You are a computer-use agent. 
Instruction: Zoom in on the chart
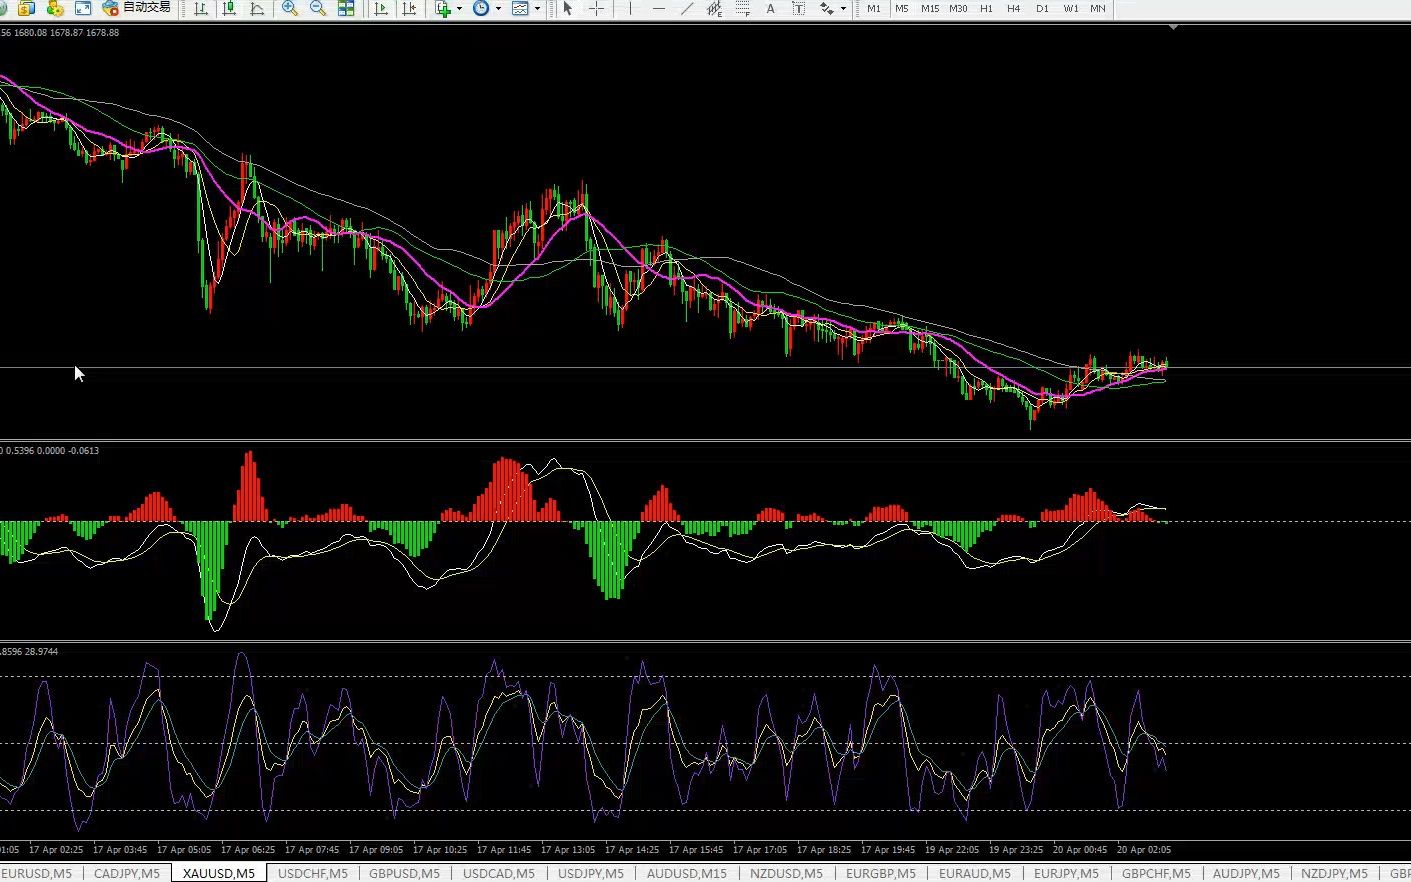[x=290, y=8]
